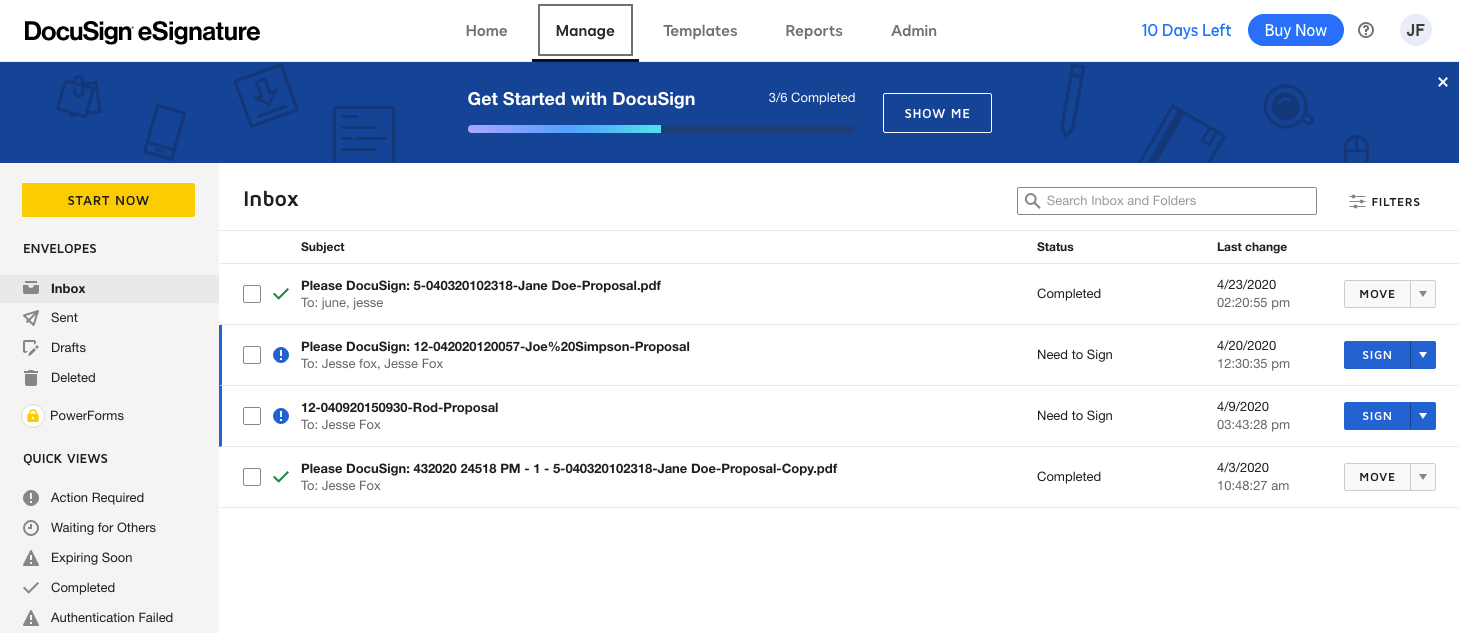Viewport: 1459px width, 633px height.
Task: Expand Sign dropdown arrow for Rod-Proposal
Action: click(1423, 416)
